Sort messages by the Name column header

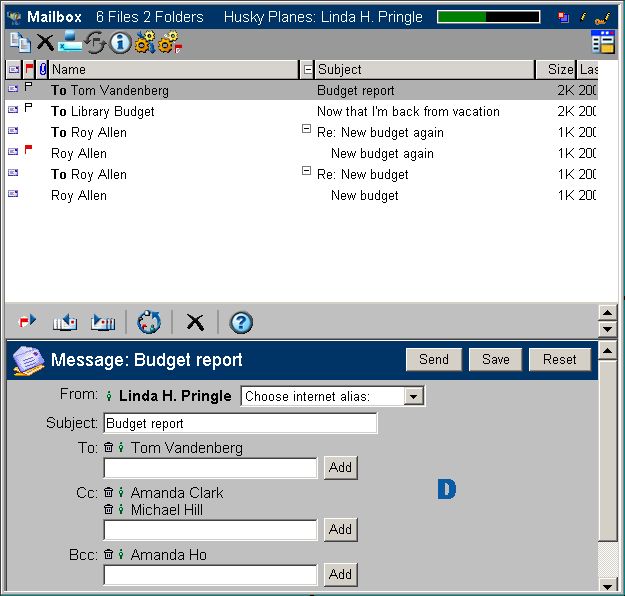coord(170,69)
